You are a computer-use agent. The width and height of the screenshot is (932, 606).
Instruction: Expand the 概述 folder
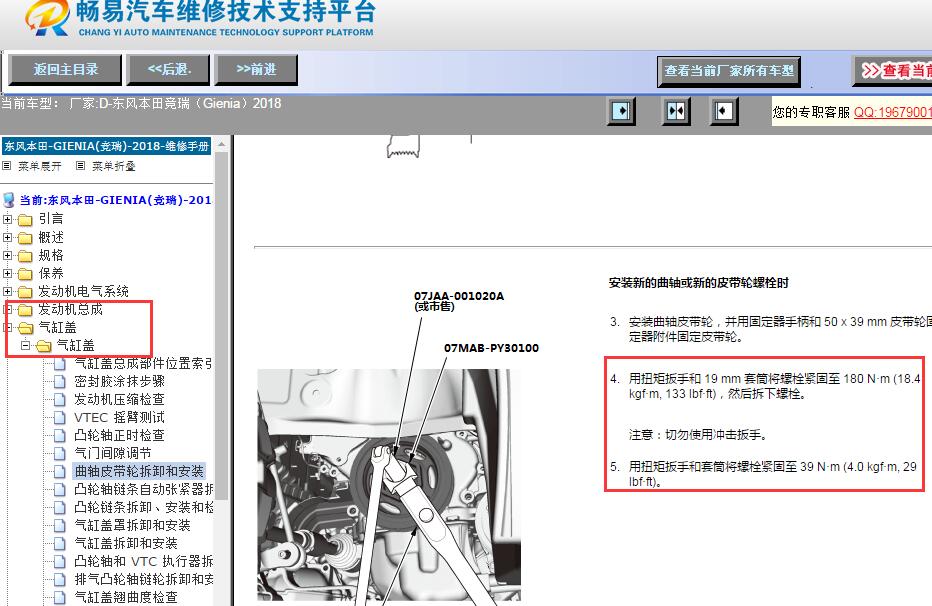point(8,238)
